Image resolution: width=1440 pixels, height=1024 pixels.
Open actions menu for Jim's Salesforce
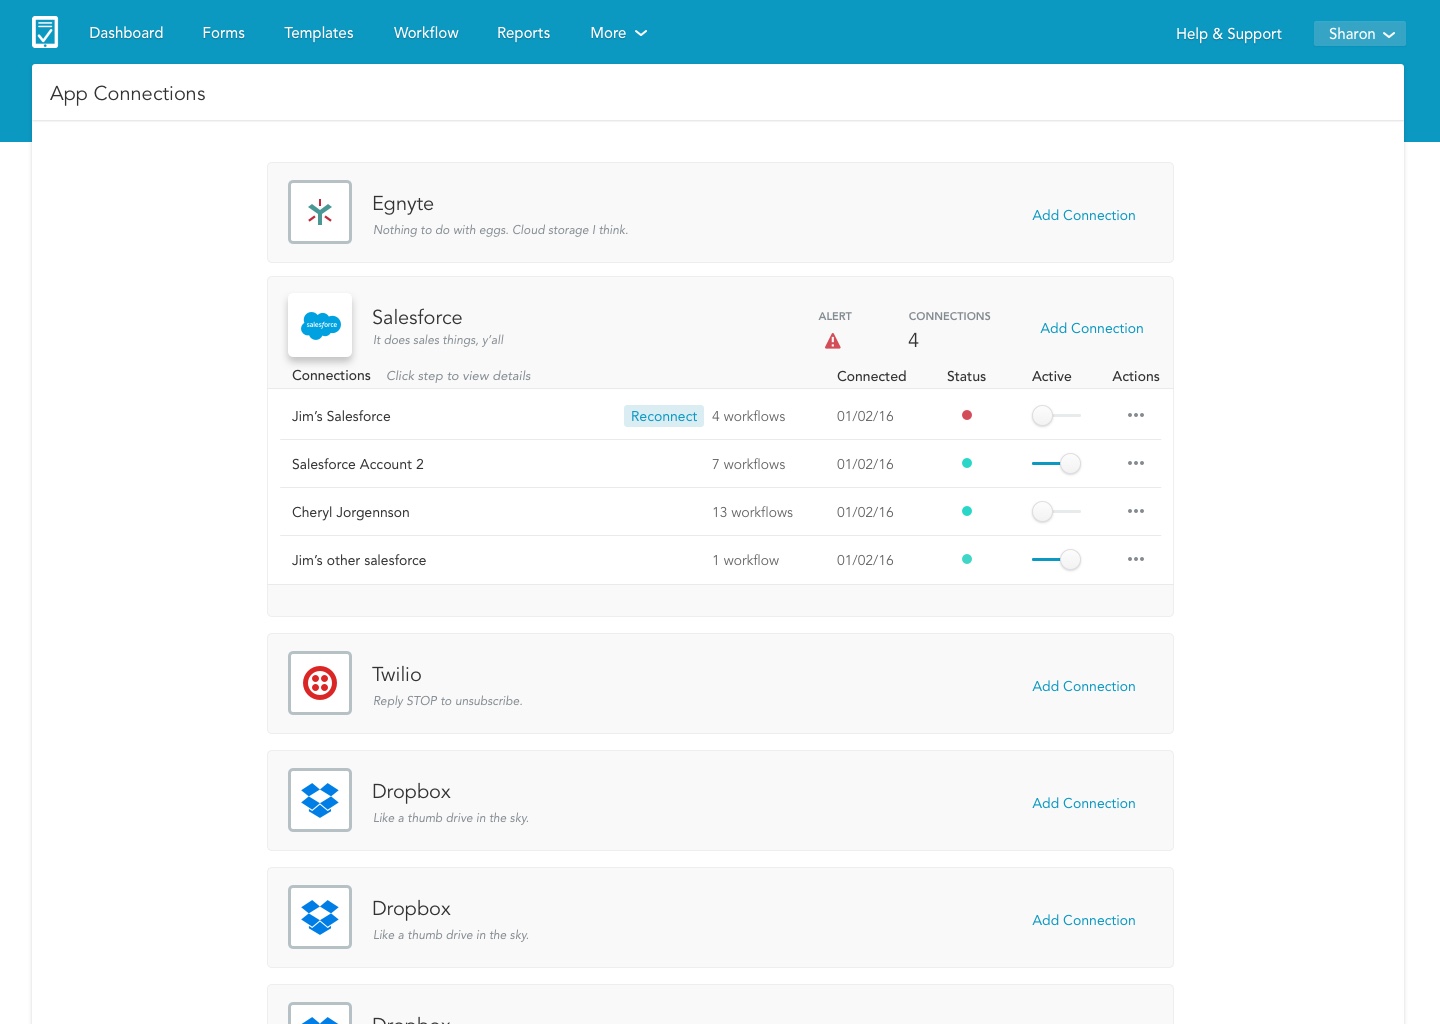click(x=1135, y=415)
